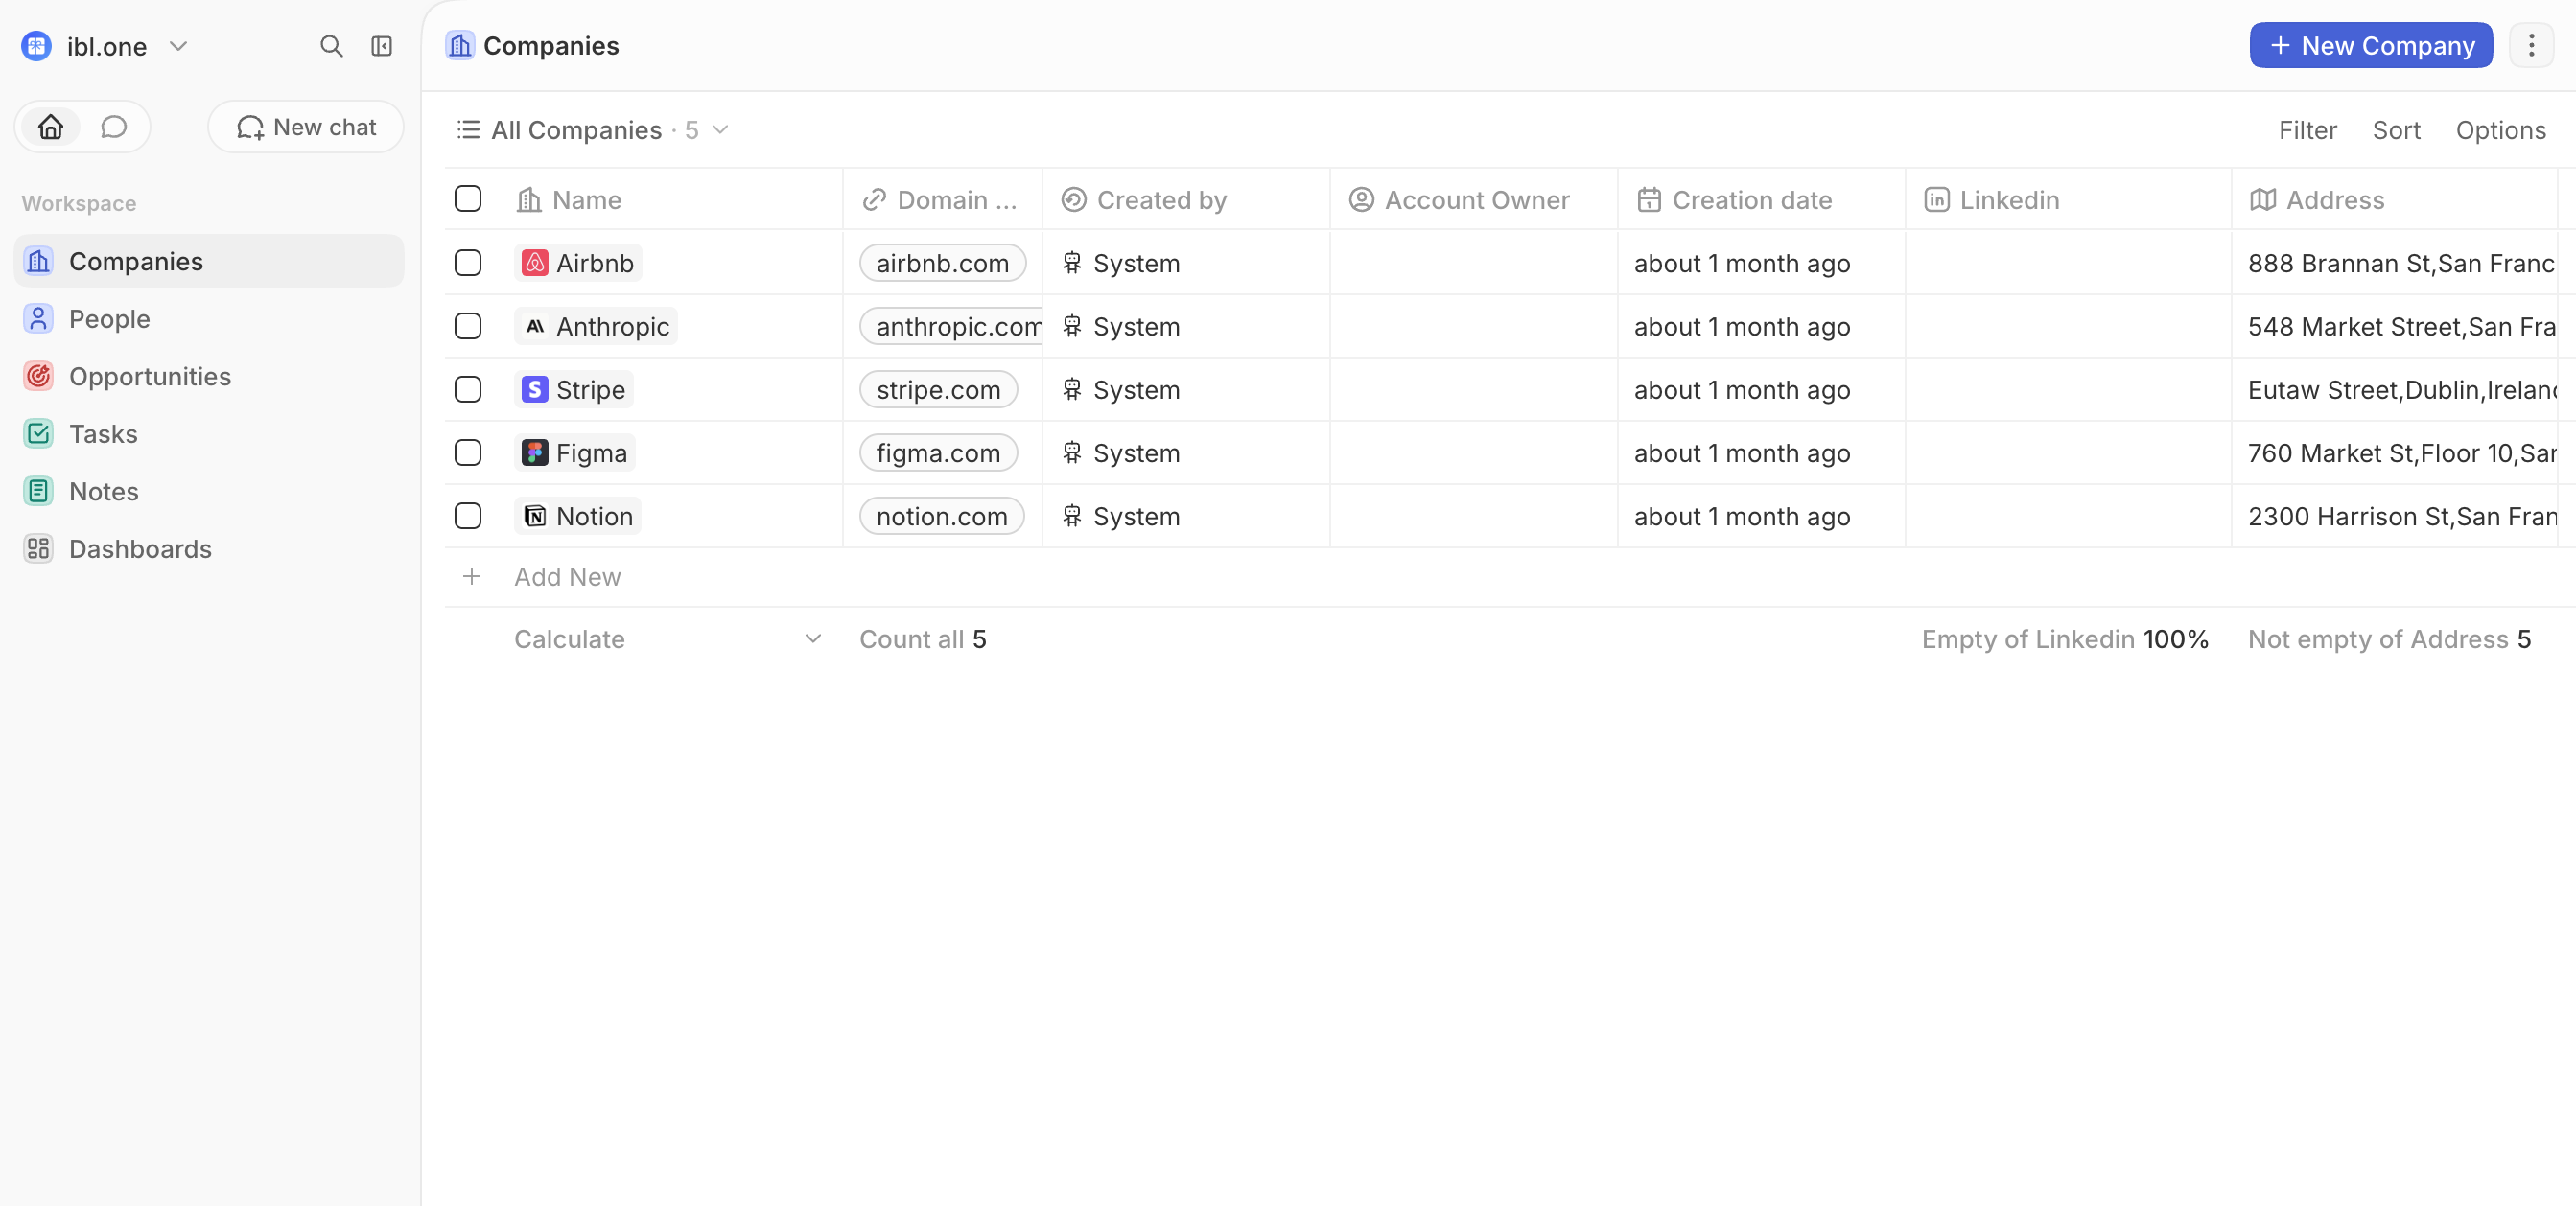Check the Anthropic row checkbox
2576x1206 pixels.
coord(468,326)
